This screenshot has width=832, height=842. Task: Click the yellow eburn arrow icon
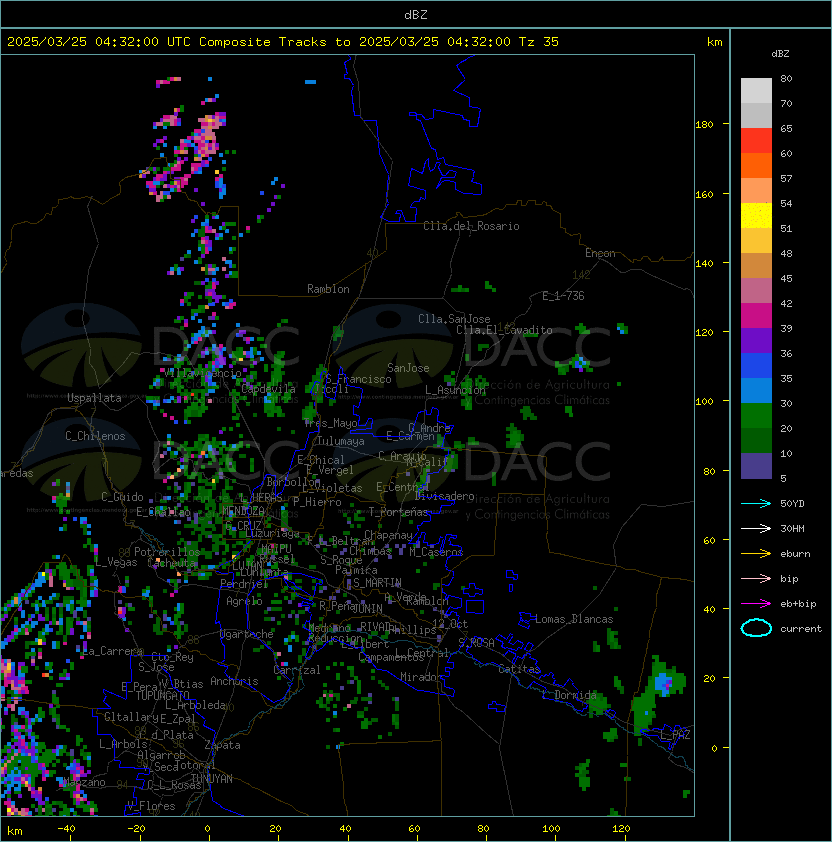point(756,554)
